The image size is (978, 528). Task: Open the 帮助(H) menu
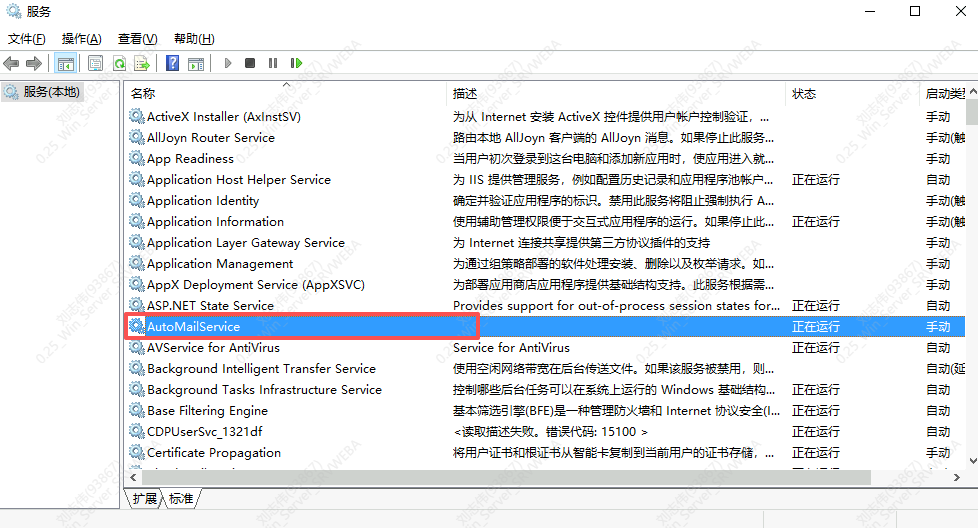pyautogui.click(x=194, y=39)
